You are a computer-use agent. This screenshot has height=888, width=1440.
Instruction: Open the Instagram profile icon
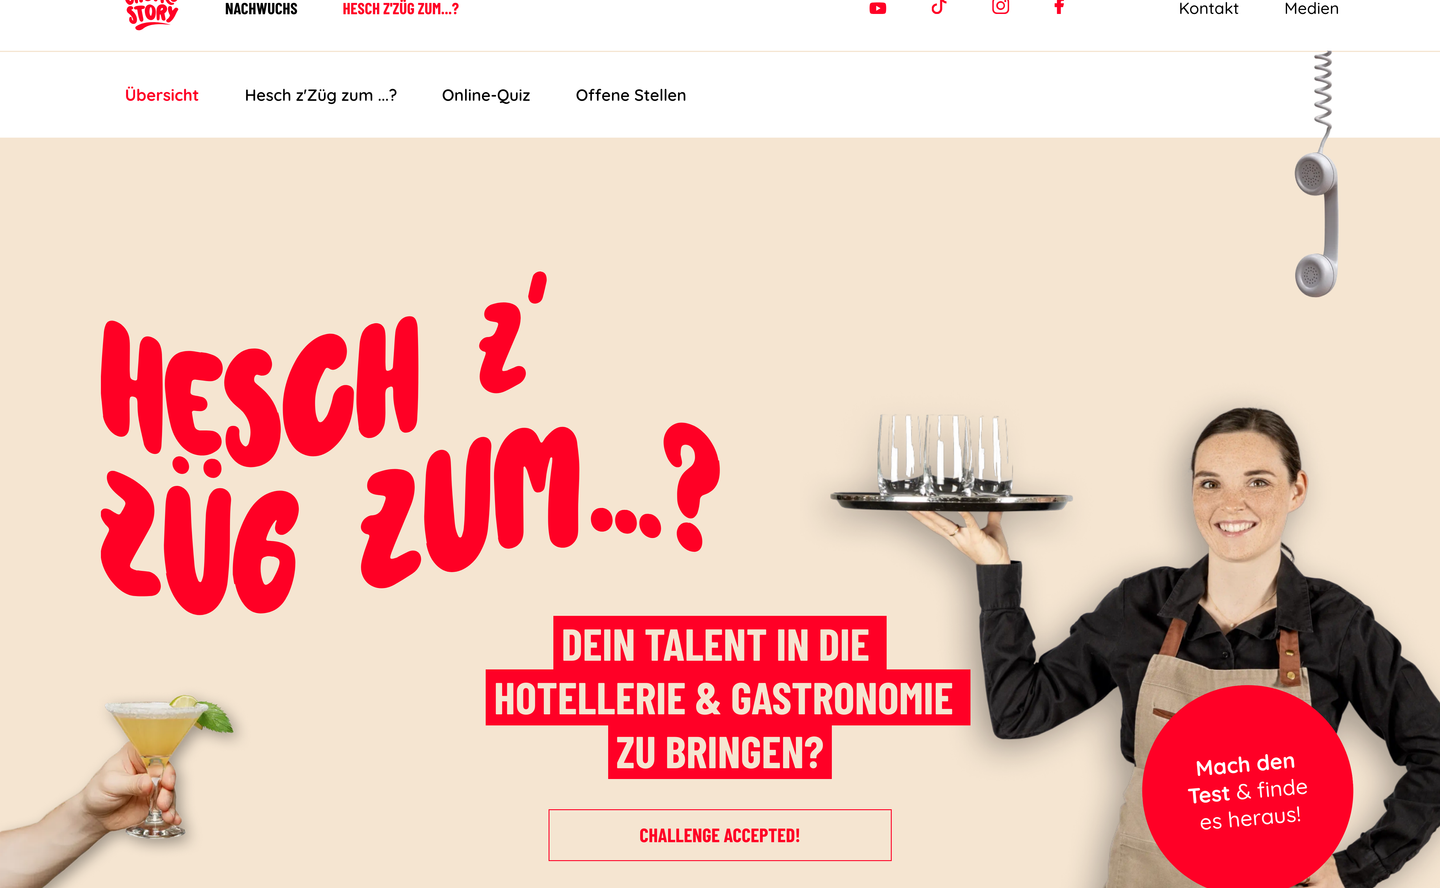click(x=1000, y=7)
